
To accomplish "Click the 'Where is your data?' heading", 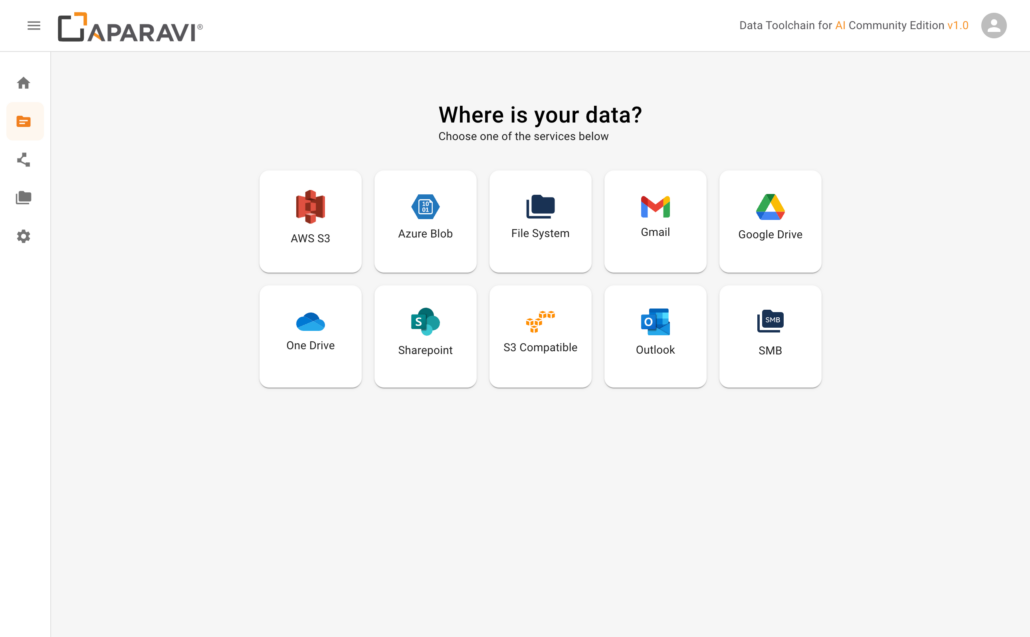I will pos(540,115).
